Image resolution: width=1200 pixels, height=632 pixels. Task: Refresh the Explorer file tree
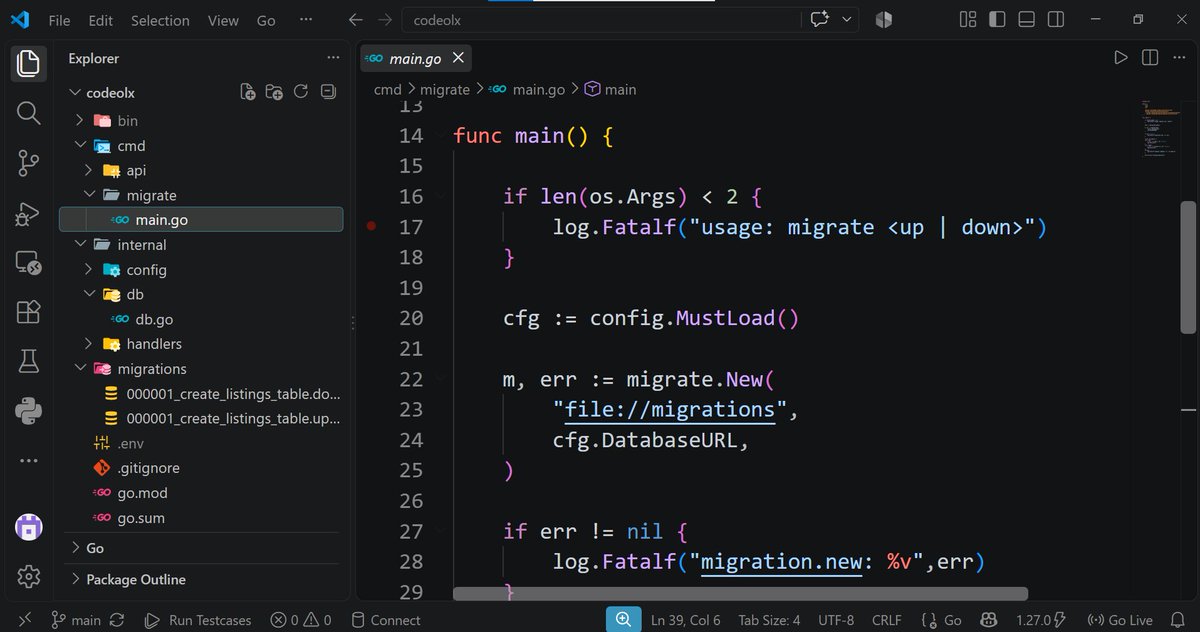[x=300, y=92]
